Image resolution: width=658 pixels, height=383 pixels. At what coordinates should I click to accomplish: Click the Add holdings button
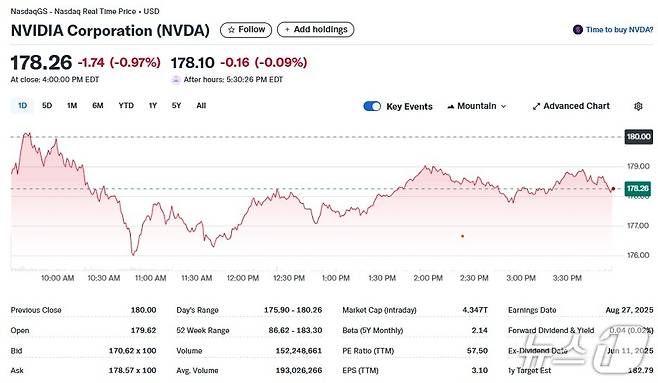coord(316,30)
